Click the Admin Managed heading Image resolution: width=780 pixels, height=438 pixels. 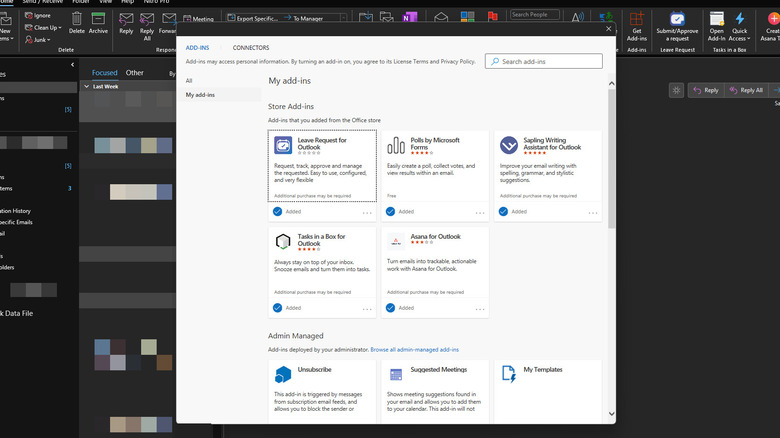point(295,336)
